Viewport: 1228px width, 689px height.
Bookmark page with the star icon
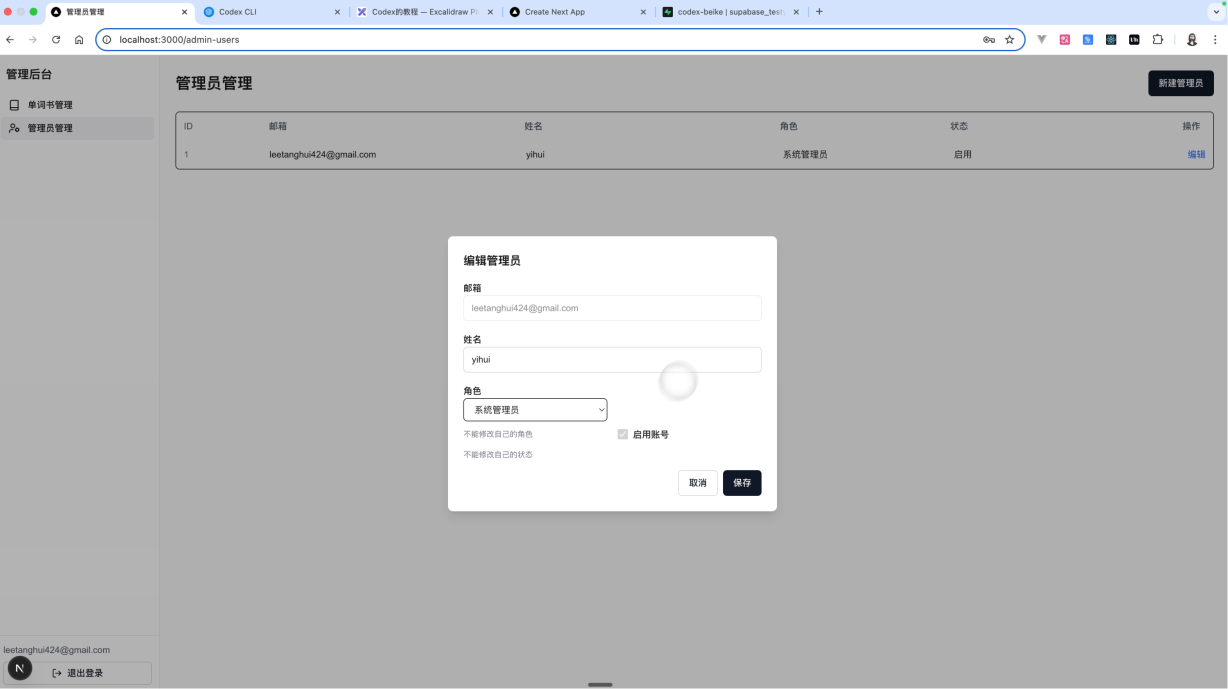pyautogui.click(x=1009, y=40)
